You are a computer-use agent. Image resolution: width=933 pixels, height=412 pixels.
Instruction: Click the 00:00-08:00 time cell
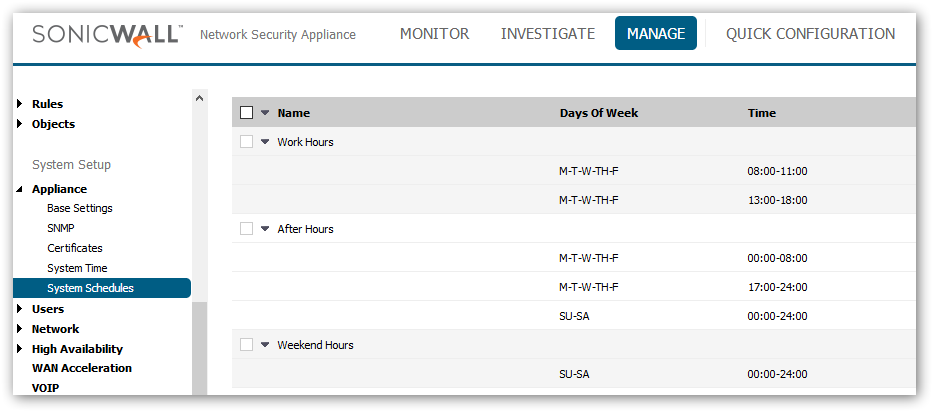(777, 258)
